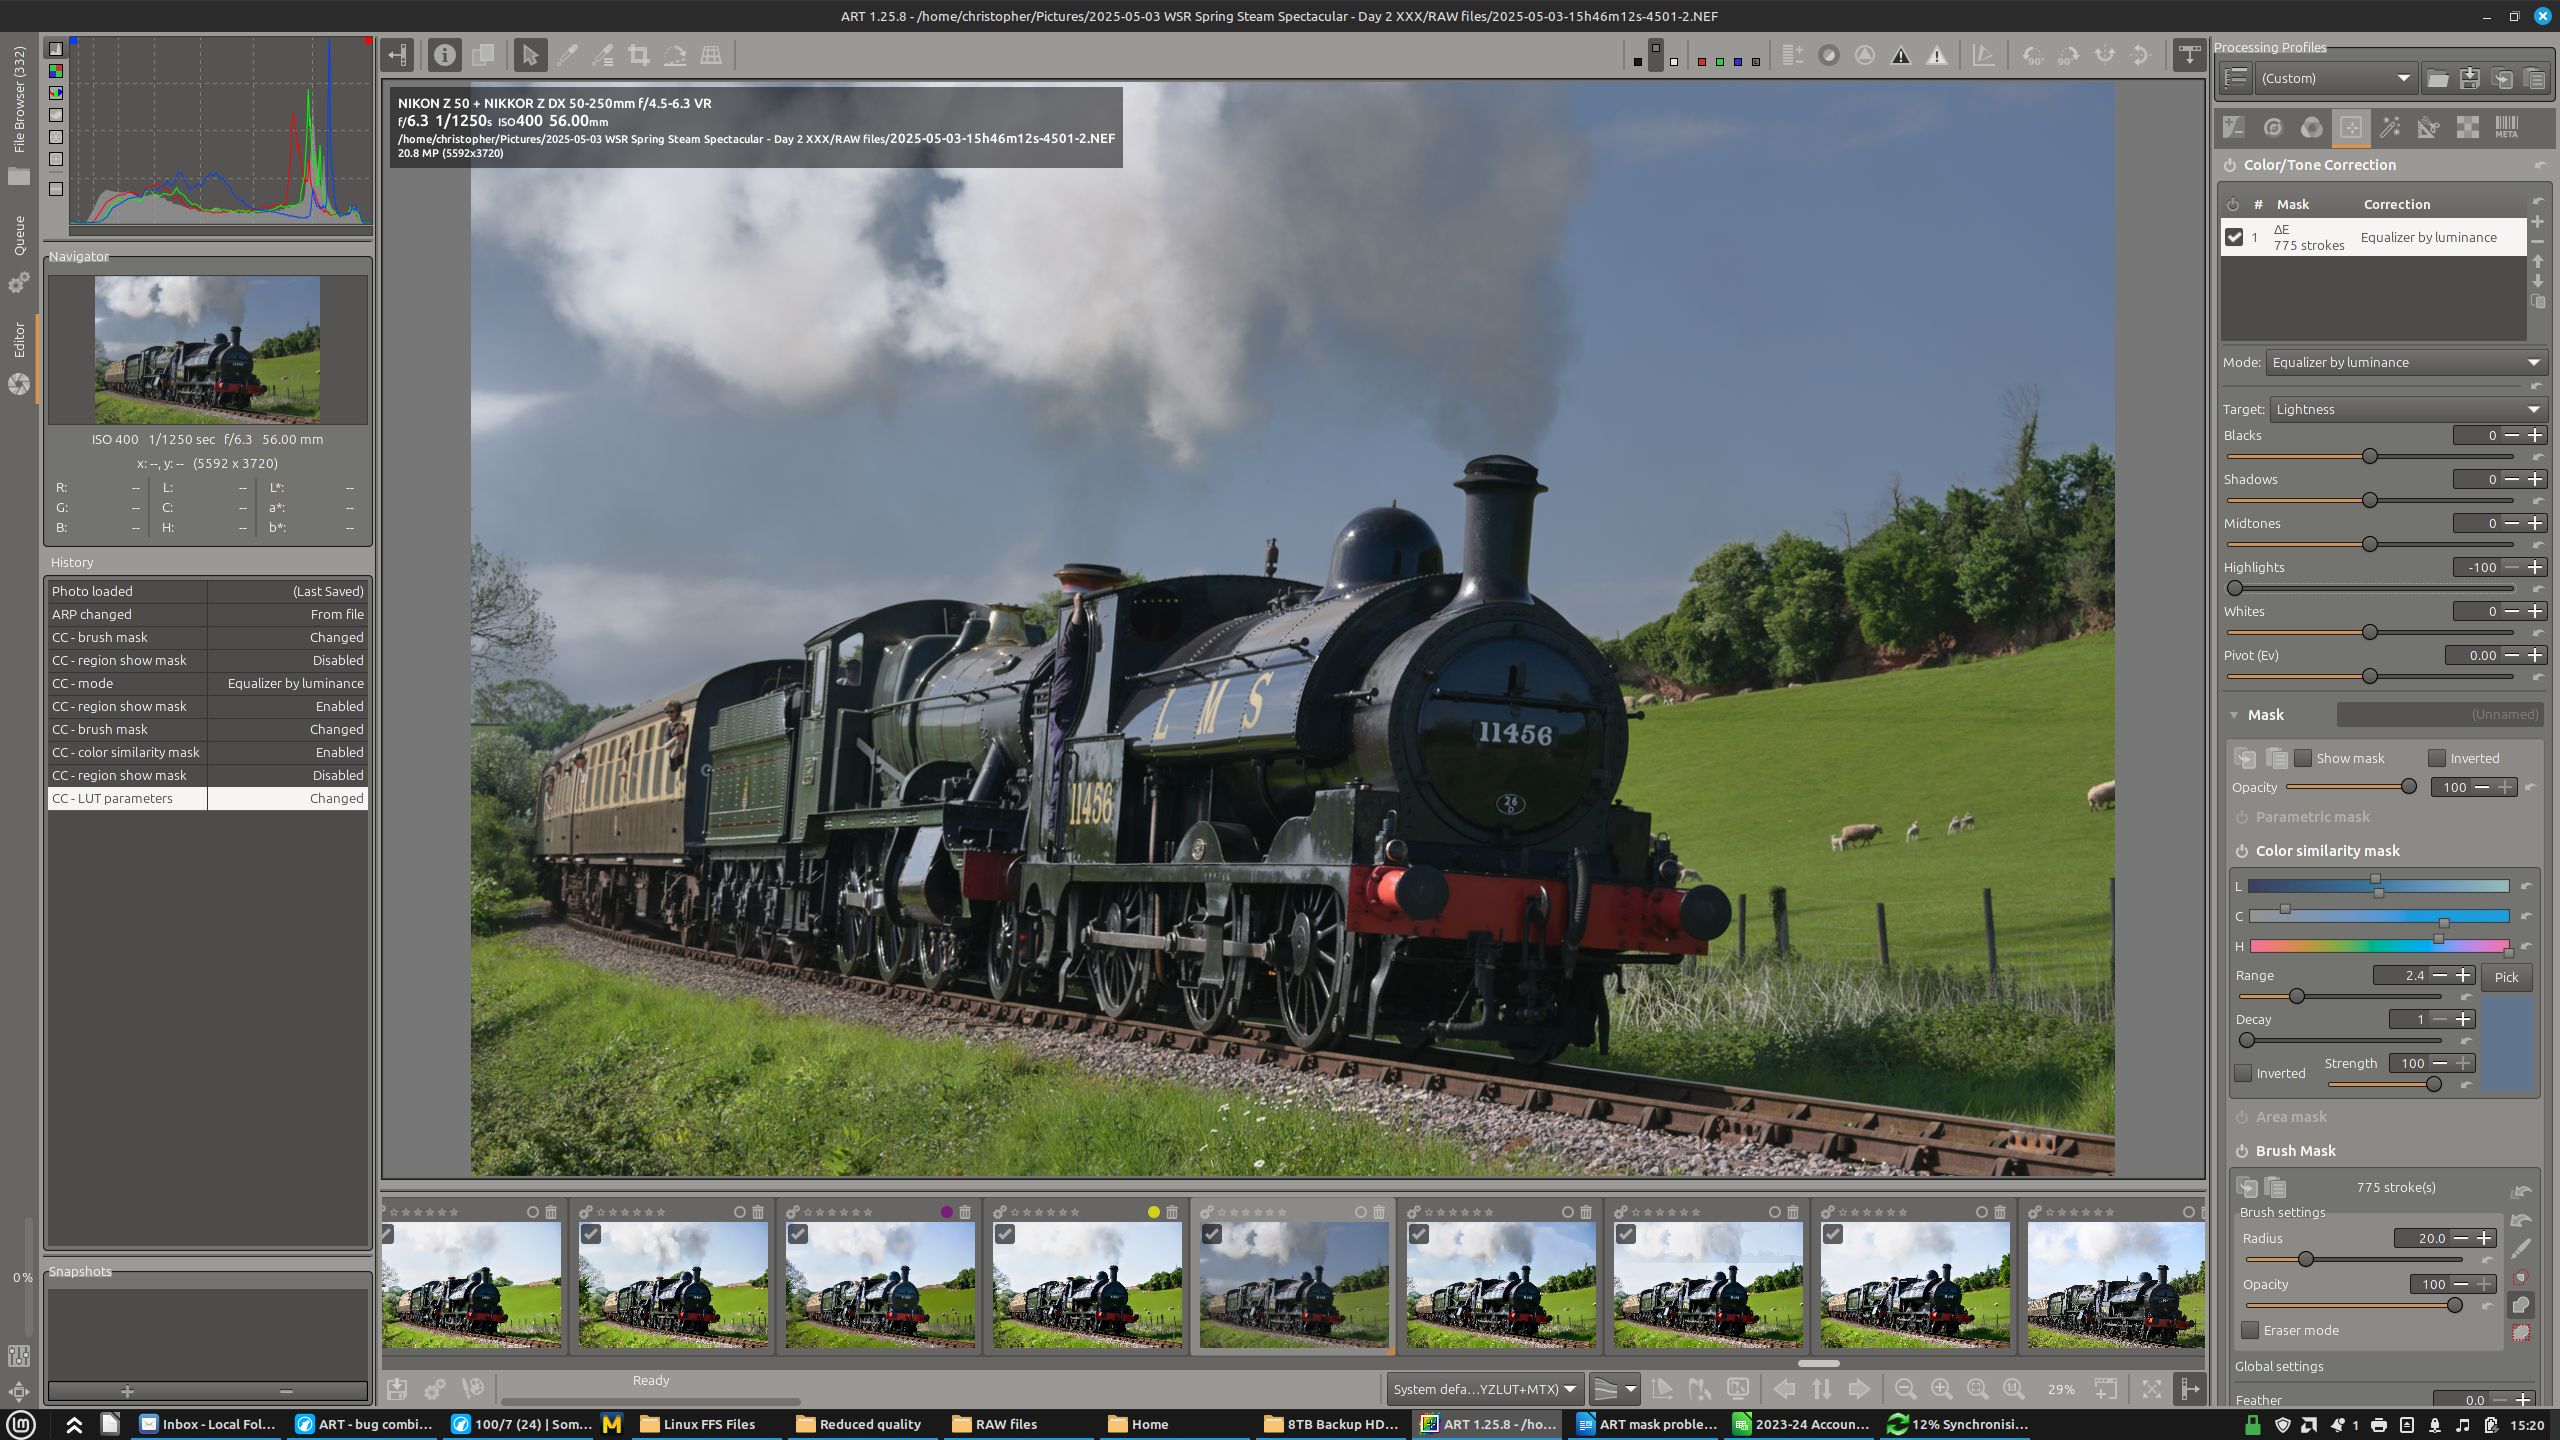2560x1440 pixels.
Task: Activate the straighten/rotate tool
Action: [675, 55]
